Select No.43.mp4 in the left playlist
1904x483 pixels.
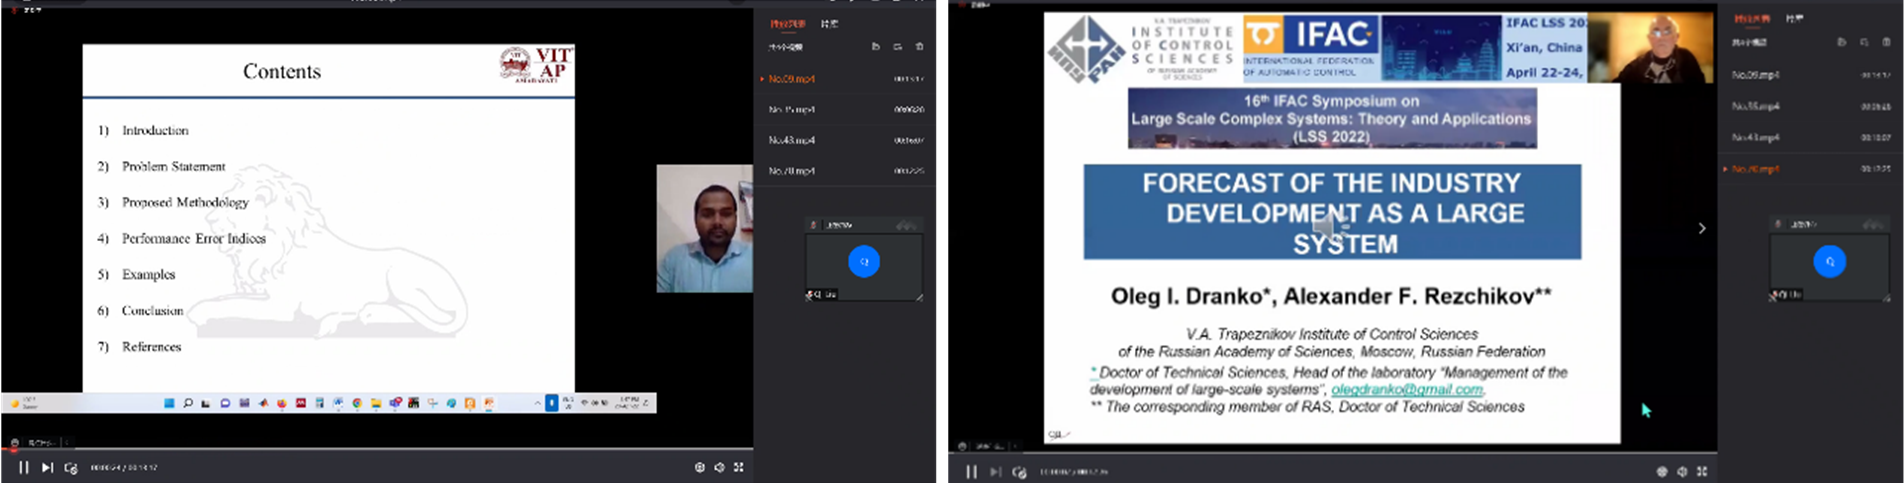[792, 140]
